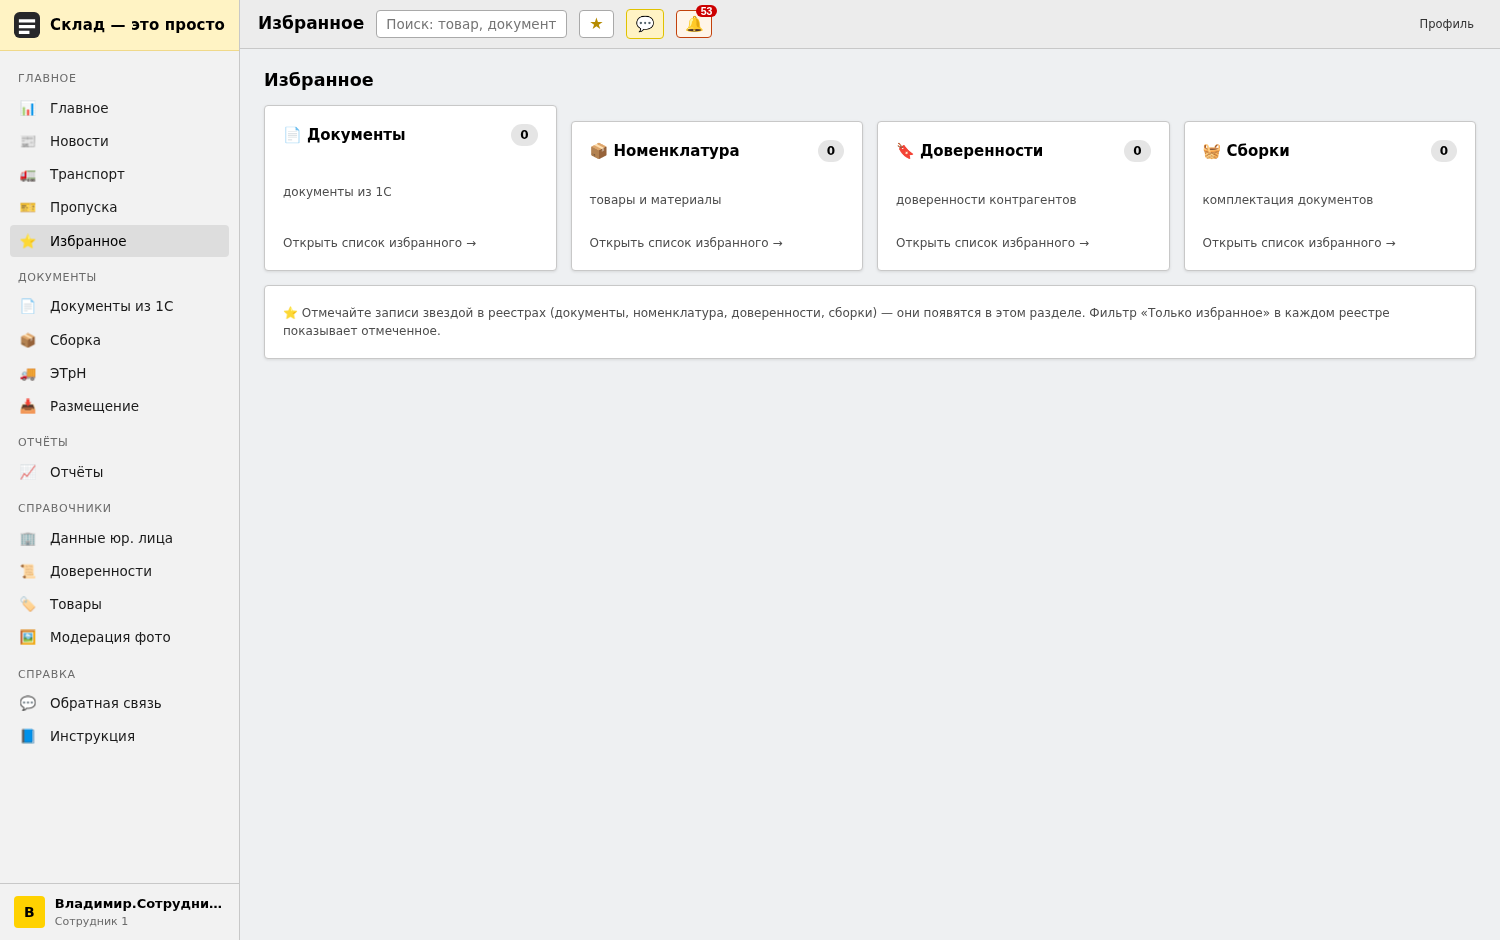The height and width of the screenshot is (940, 1500).
Task: Open favorites list in Сборки card
Action: pos(1299,243)
